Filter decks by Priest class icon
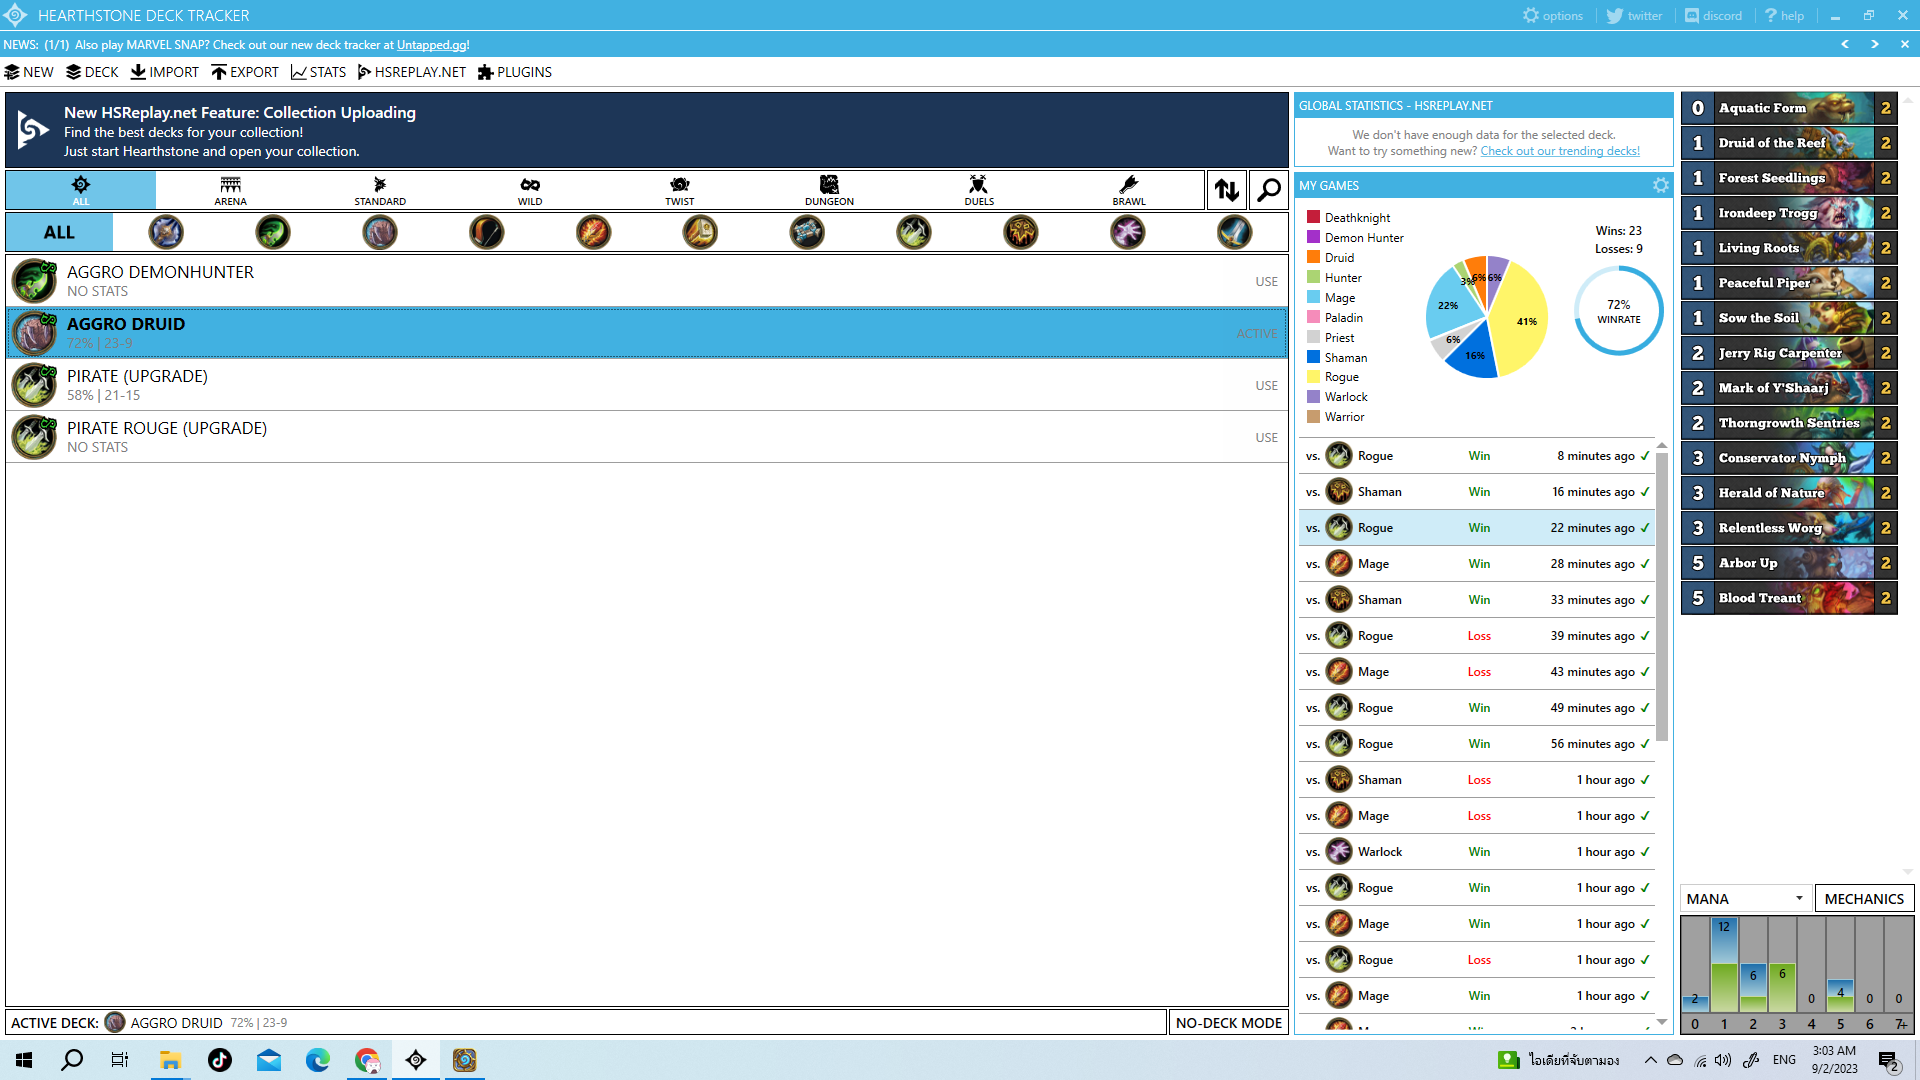 807,232
